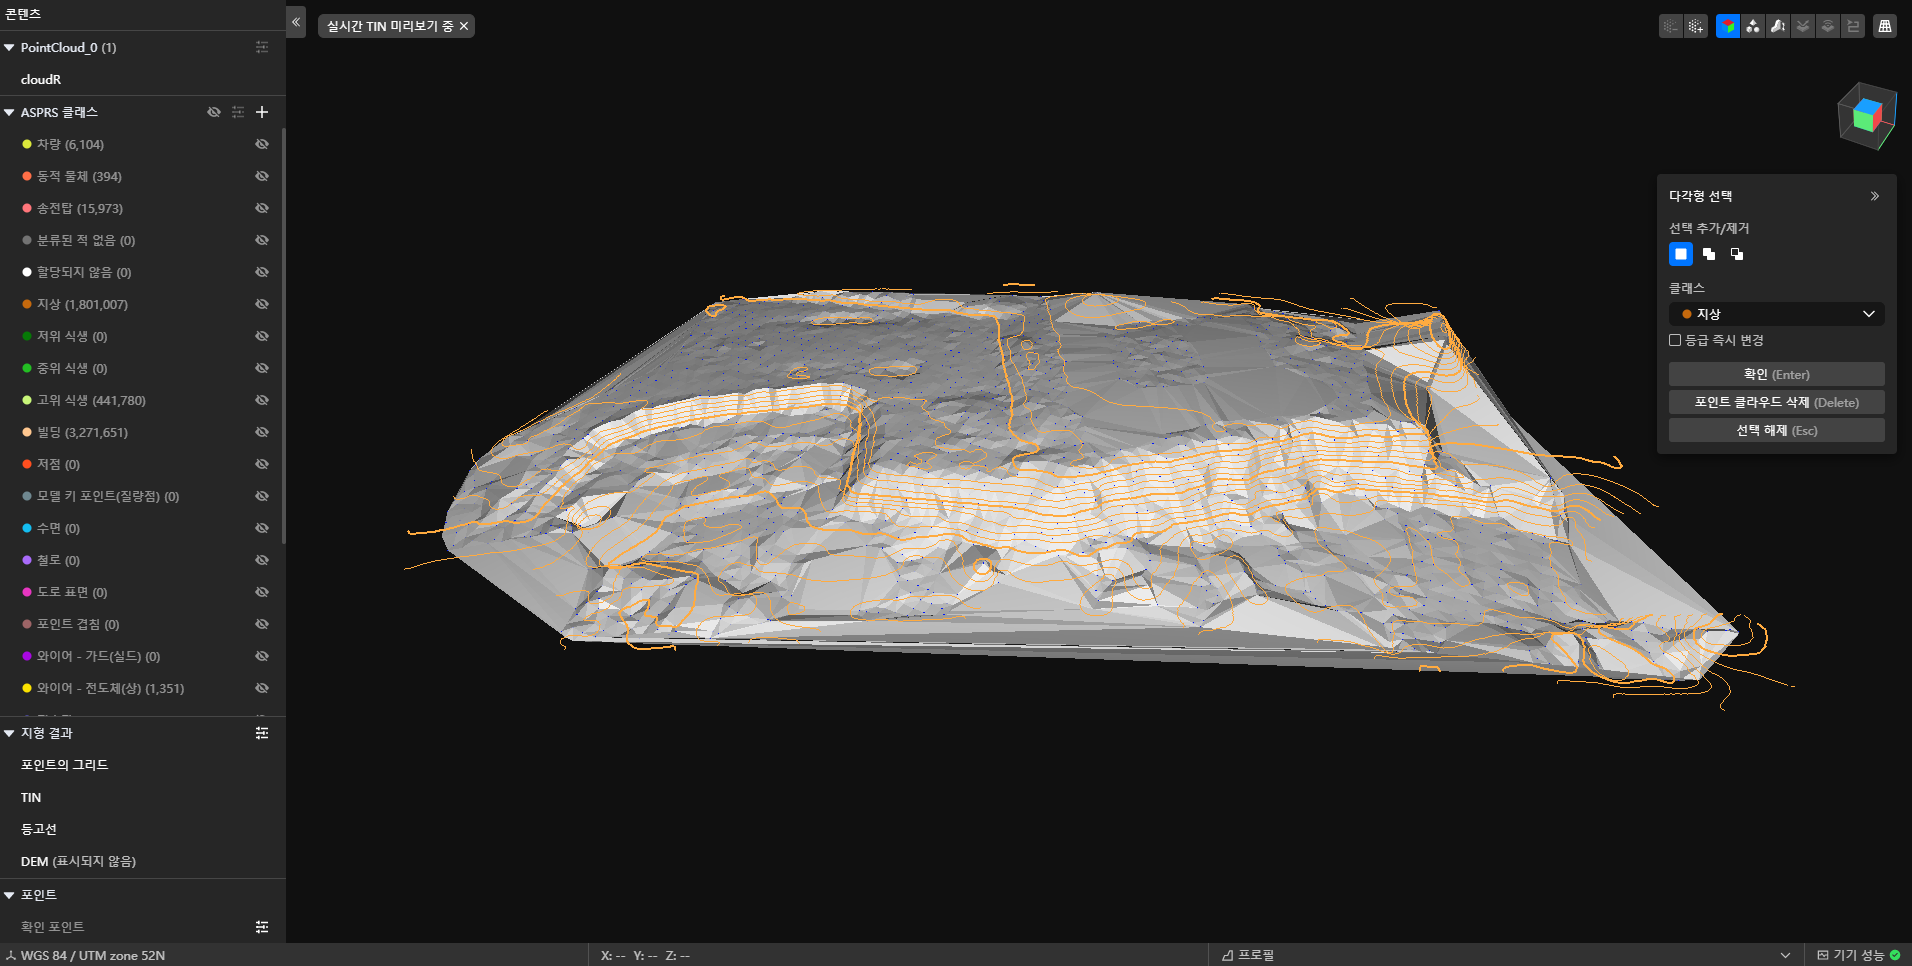Toggle visibility of 동적 물체 class
This screenshot has height=966, width=1912.
(262, 176)
